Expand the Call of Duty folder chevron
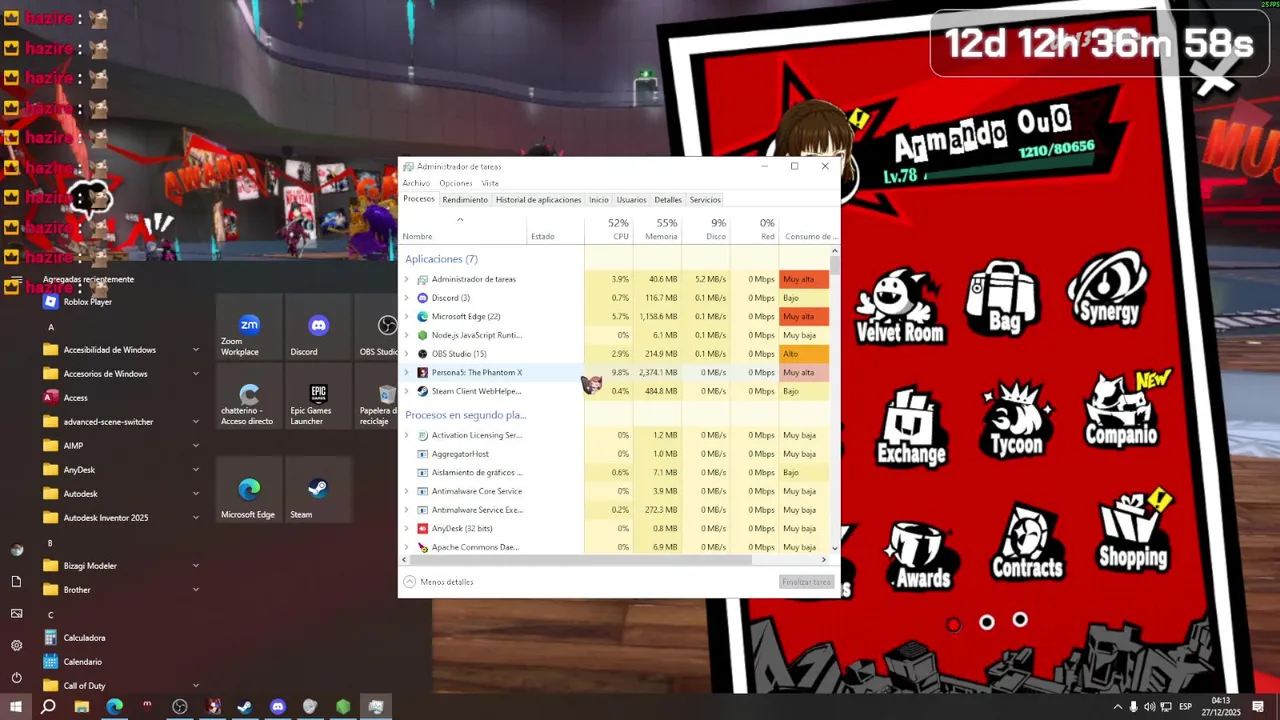1280x720 pixels. [x=195, y=686]
